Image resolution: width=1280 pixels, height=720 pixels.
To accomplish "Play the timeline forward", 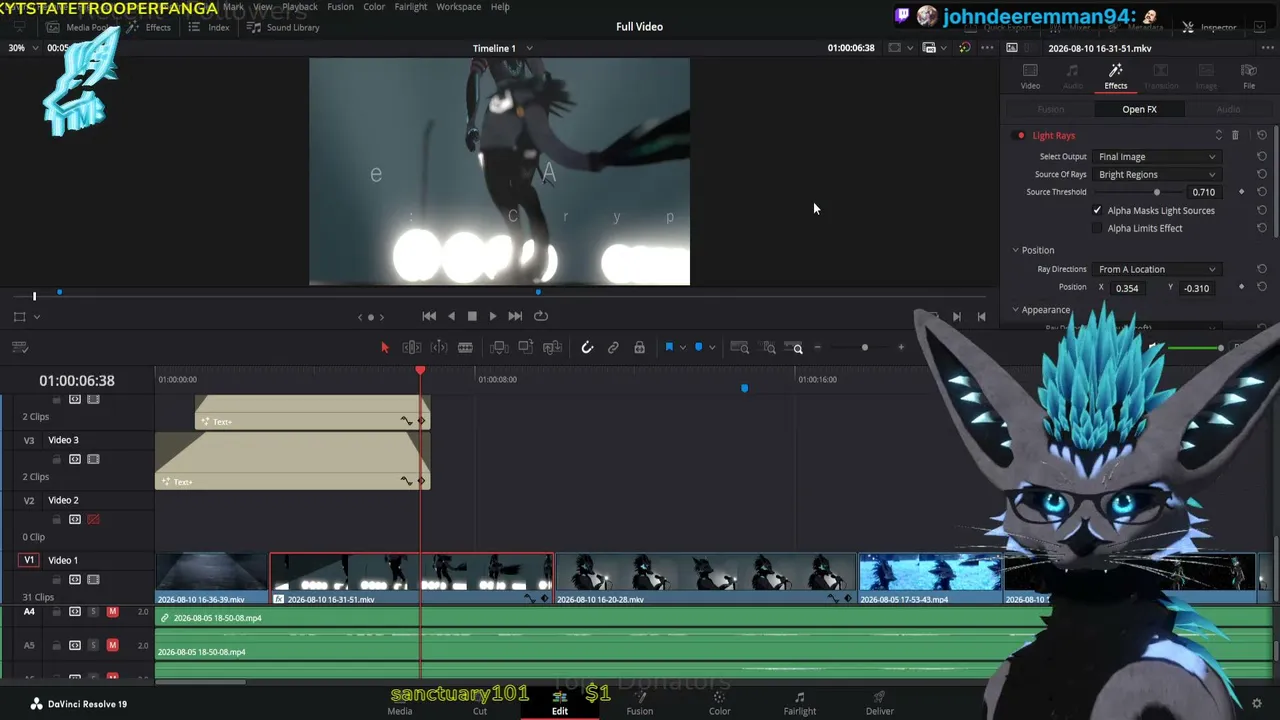I will click(x=493, y=316).
